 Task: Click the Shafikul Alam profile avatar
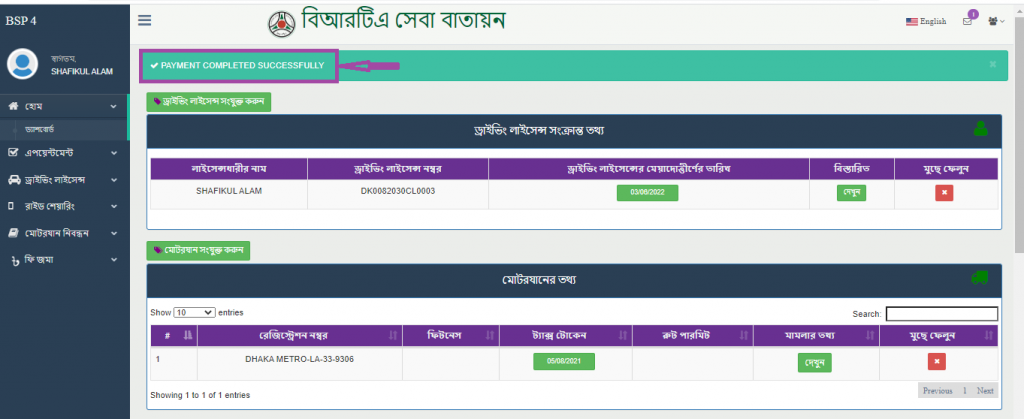click(22, 64)
